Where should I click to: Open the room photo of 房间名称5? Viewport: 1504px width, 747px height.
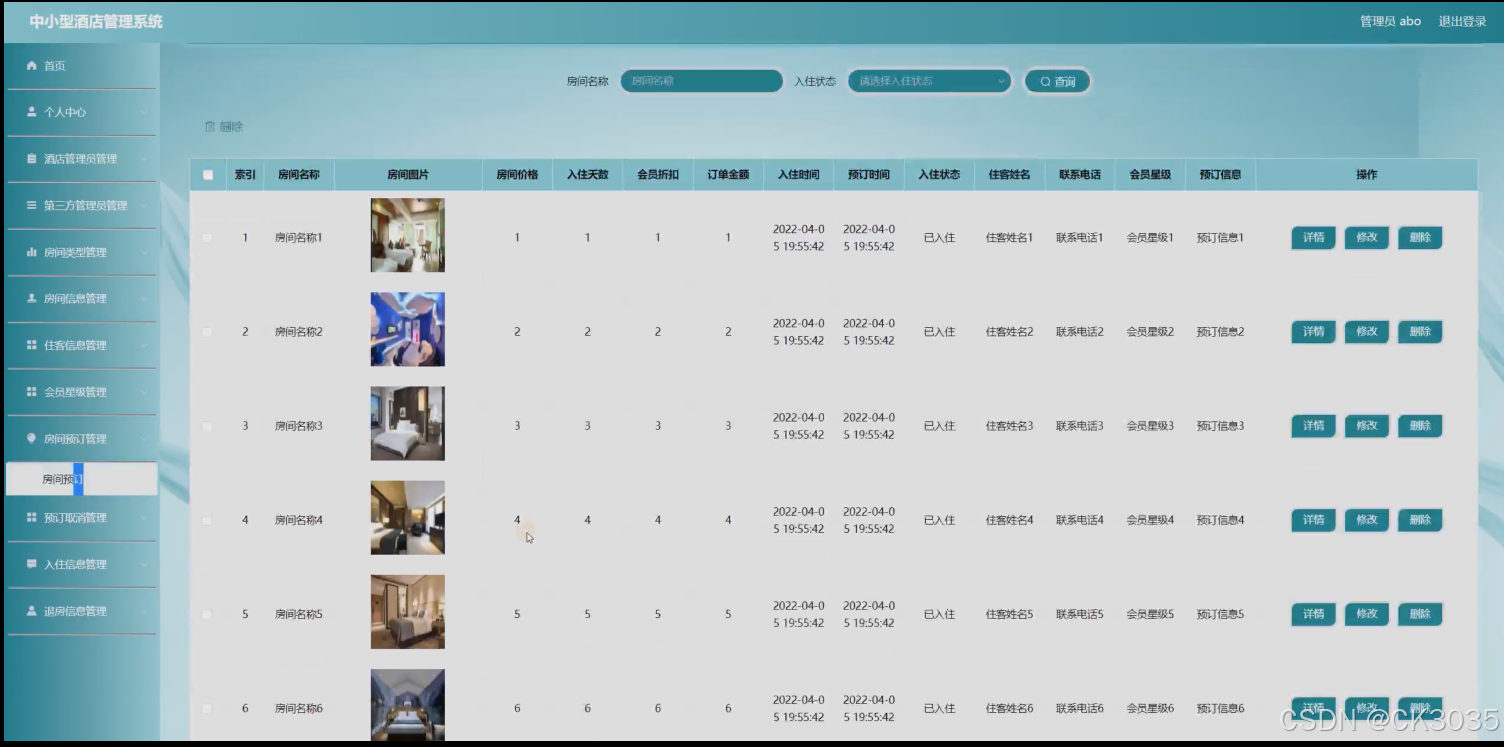tap(408, 611)
